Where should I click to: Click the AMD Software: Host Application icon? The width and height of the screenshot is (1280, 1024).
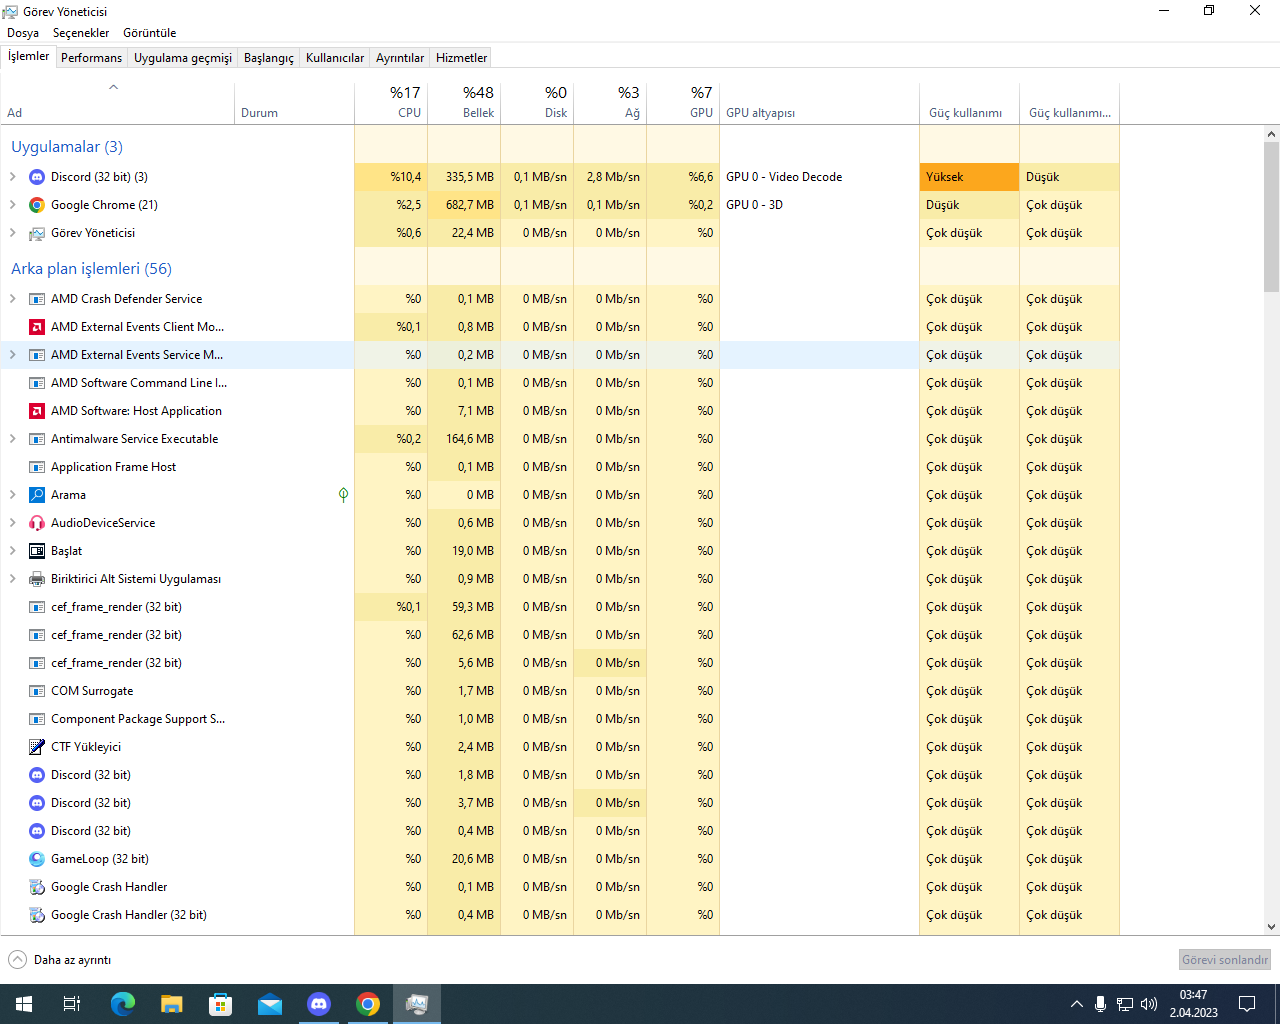[37, 411]
